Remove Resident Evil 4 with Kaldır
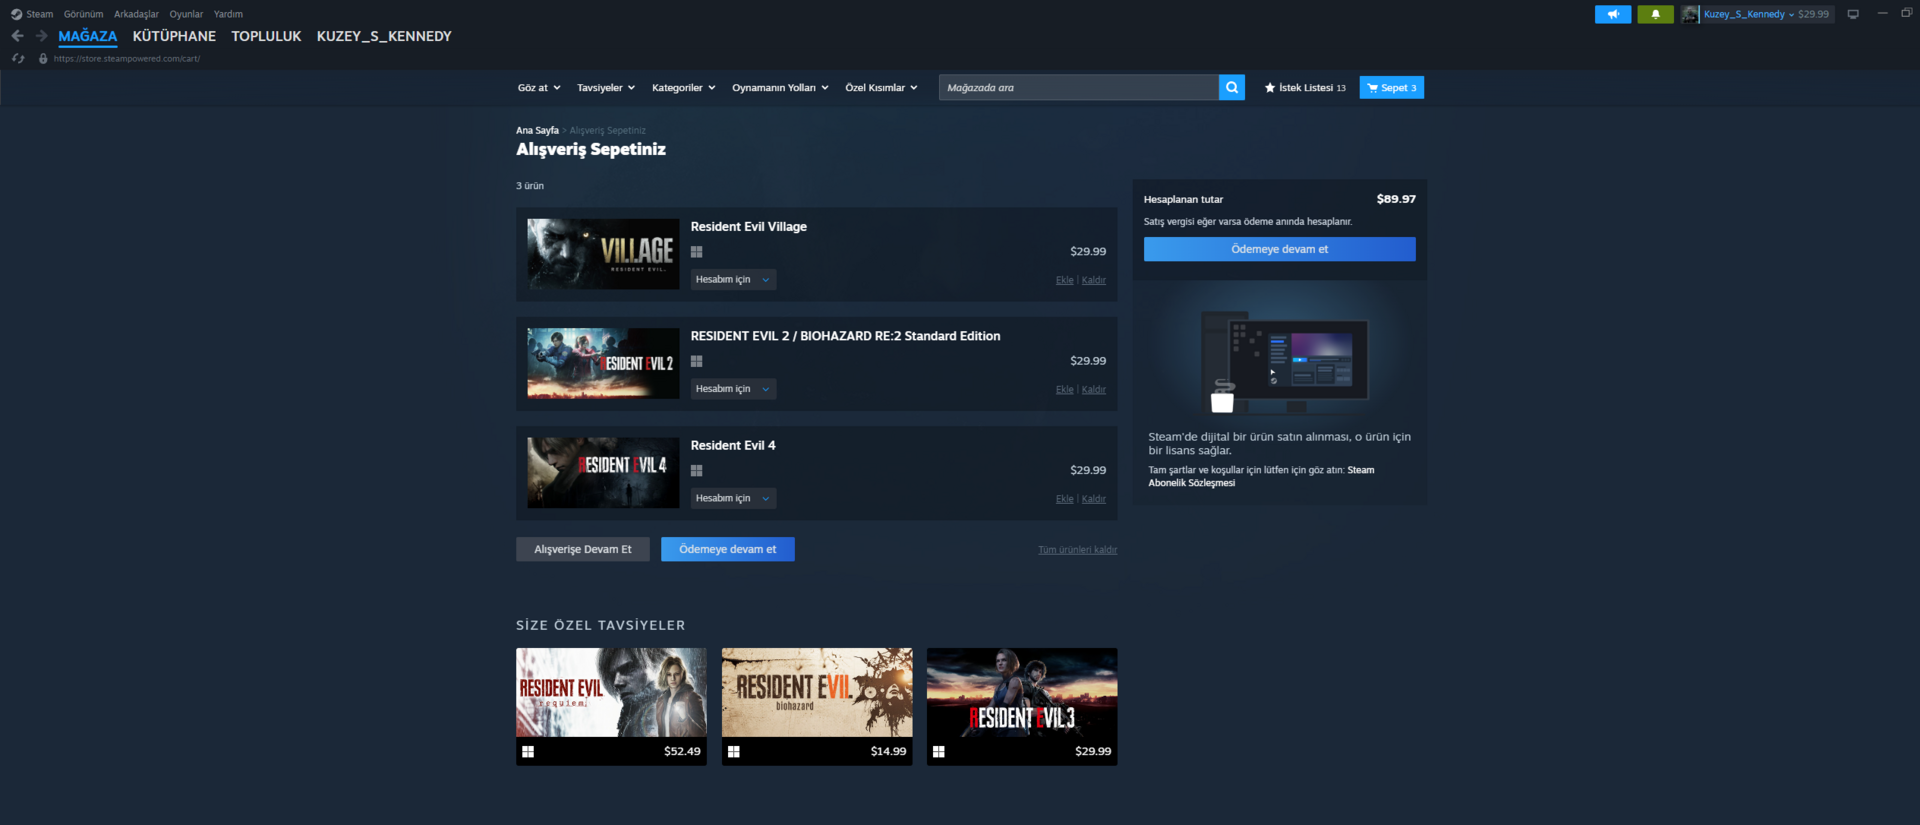The width and height of the screenshot is (1920, 825). [1094, 499]
